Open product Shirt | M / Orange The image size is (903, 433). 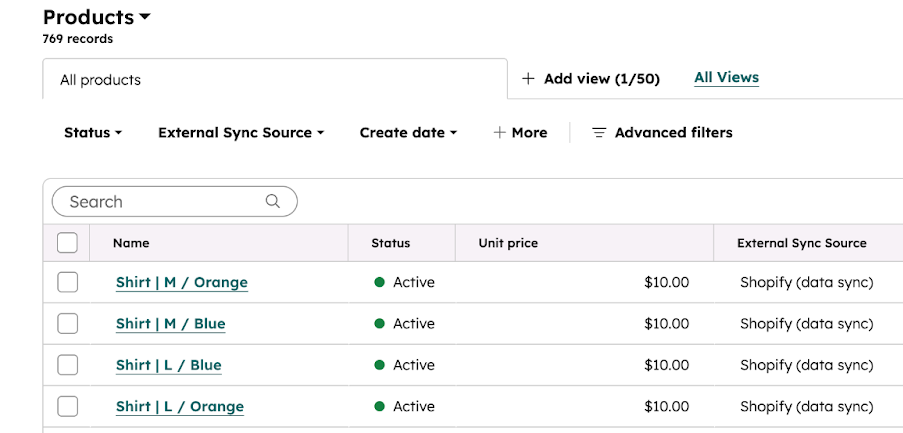(x=182, y=283)
